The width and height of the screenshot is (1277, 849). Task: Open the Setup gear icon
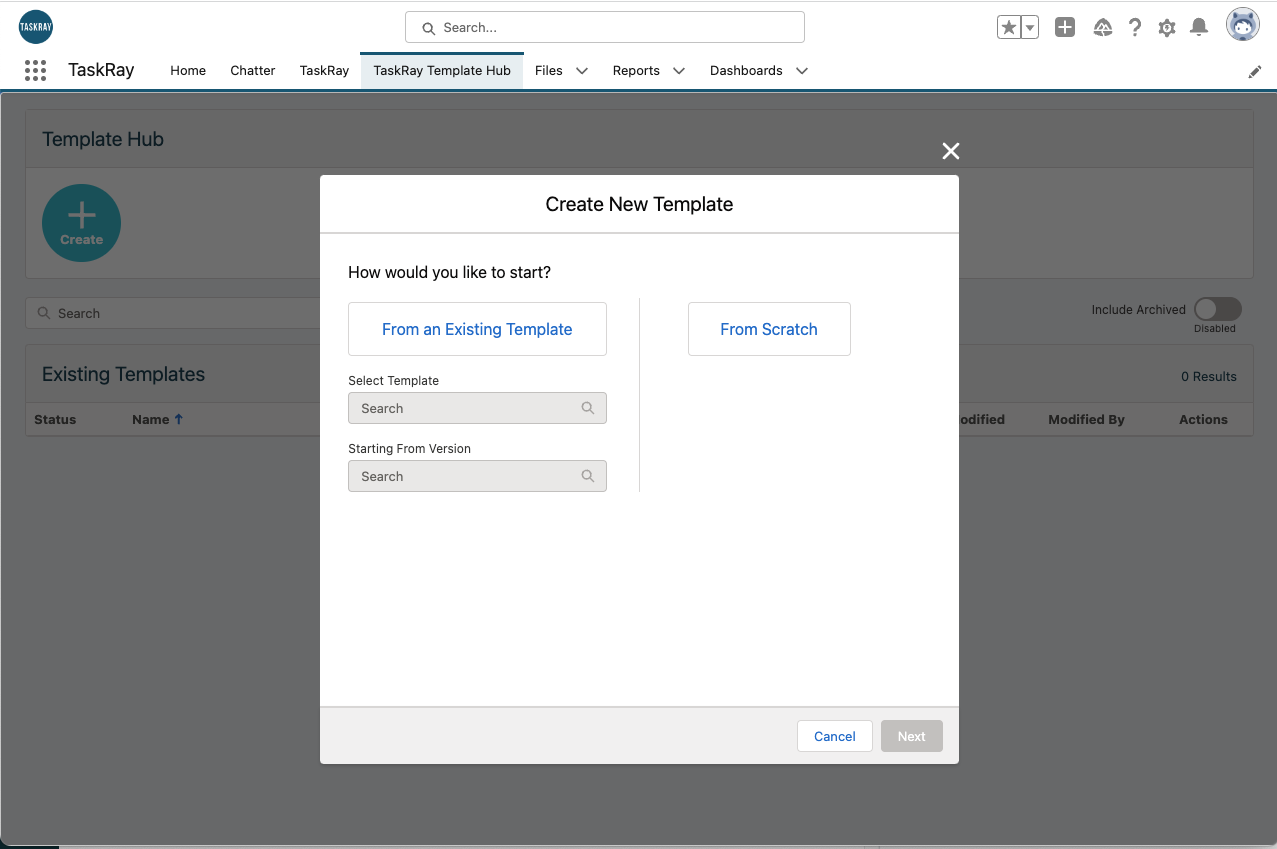1167,28
